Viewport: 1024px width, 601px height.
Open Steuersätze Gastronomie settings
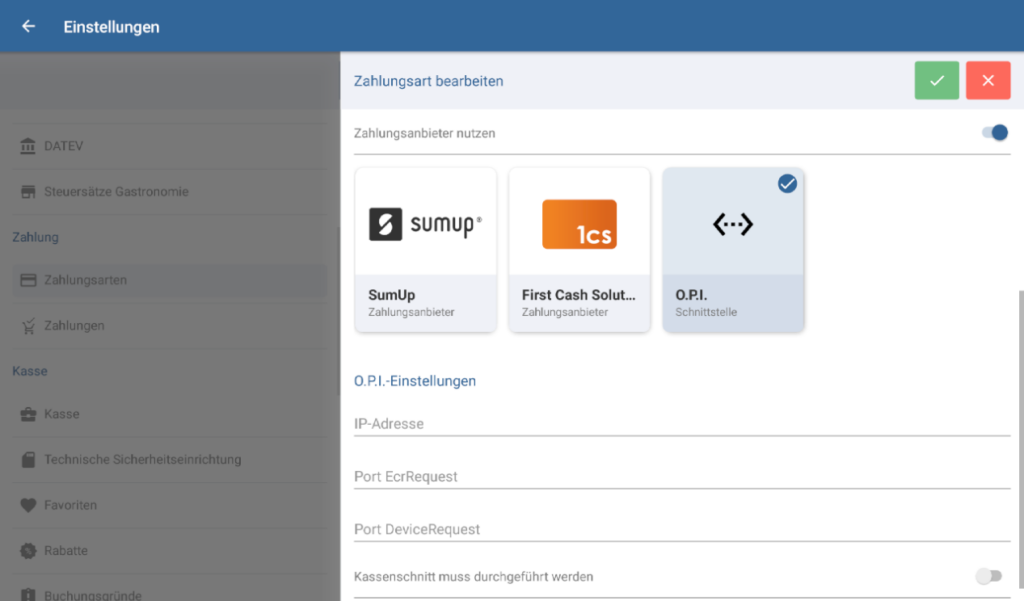coord(116,191)
